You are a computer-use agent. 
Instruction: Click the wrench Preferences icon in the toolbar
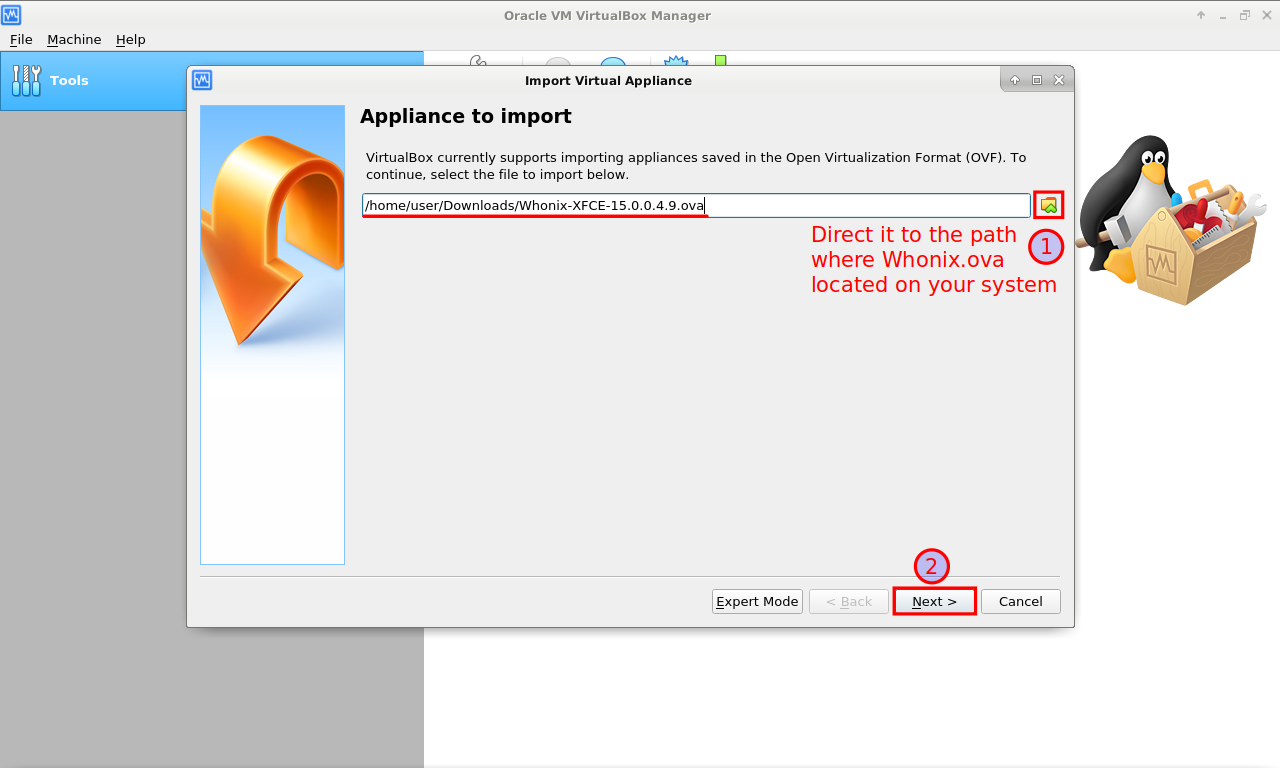coord(478,61)
